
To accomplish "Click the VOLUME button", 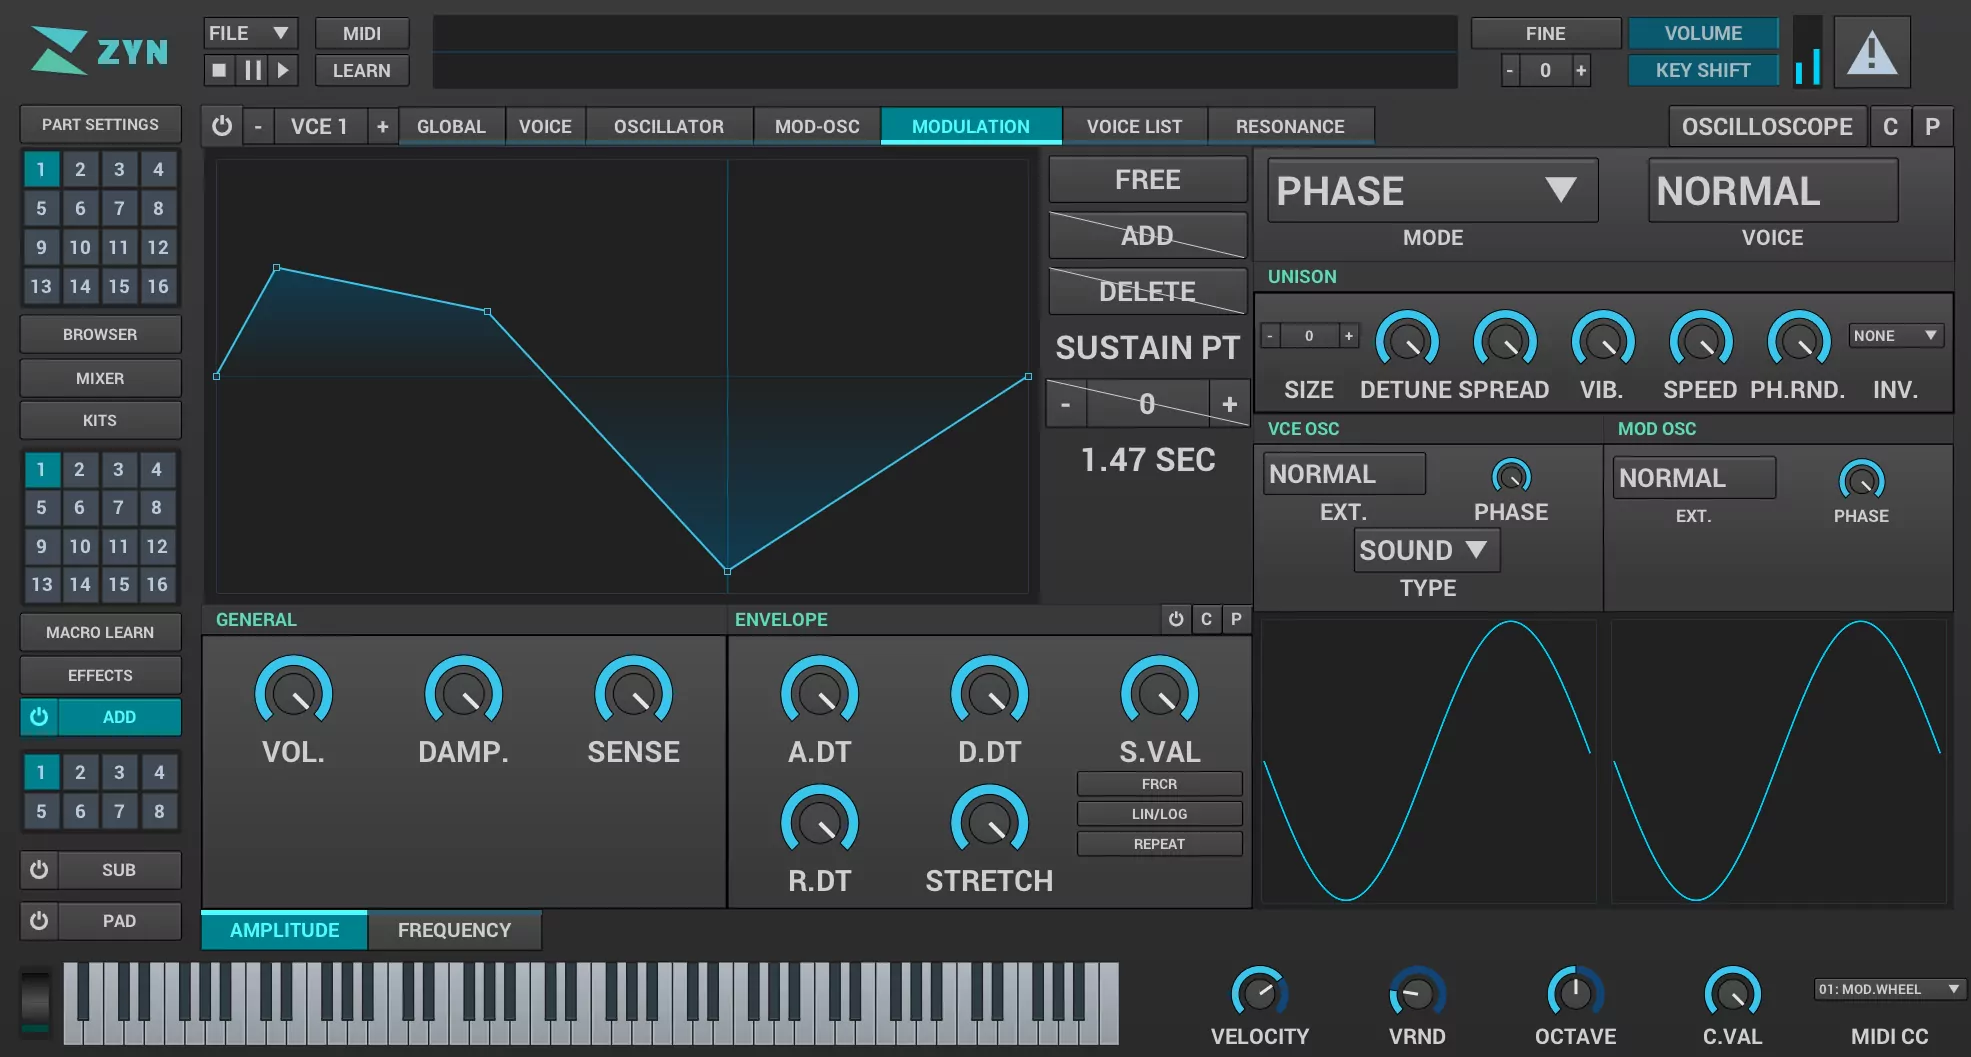I will pos(1703,33).
